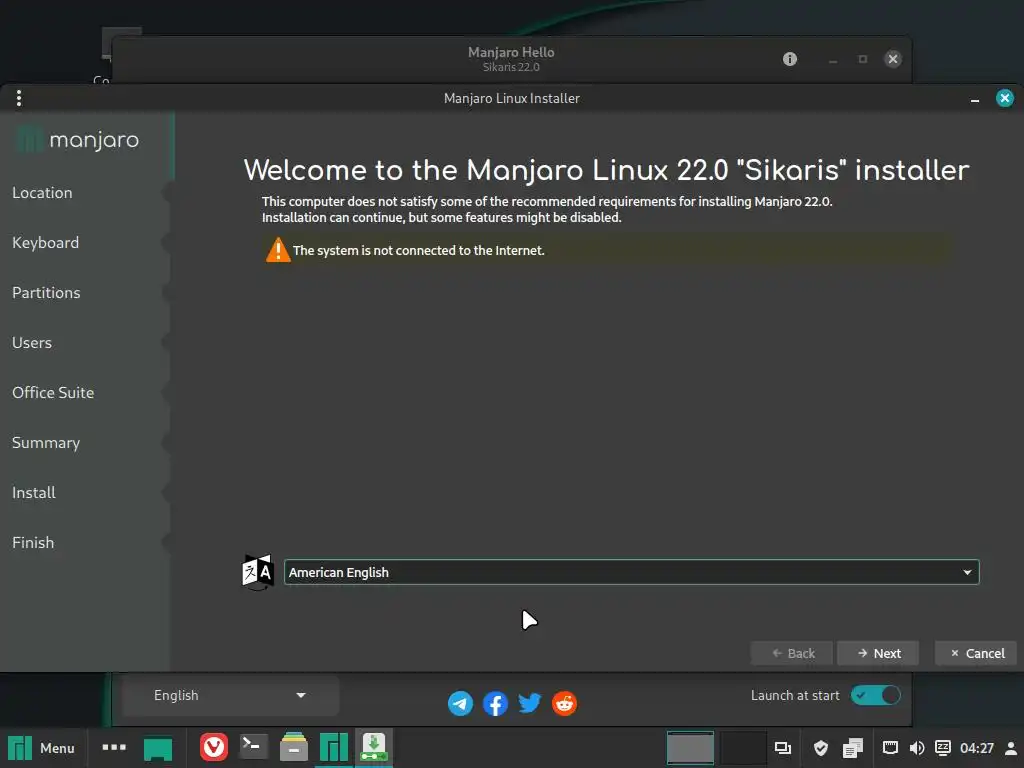Toggle the Launch at start switch

tap(875, 695)
